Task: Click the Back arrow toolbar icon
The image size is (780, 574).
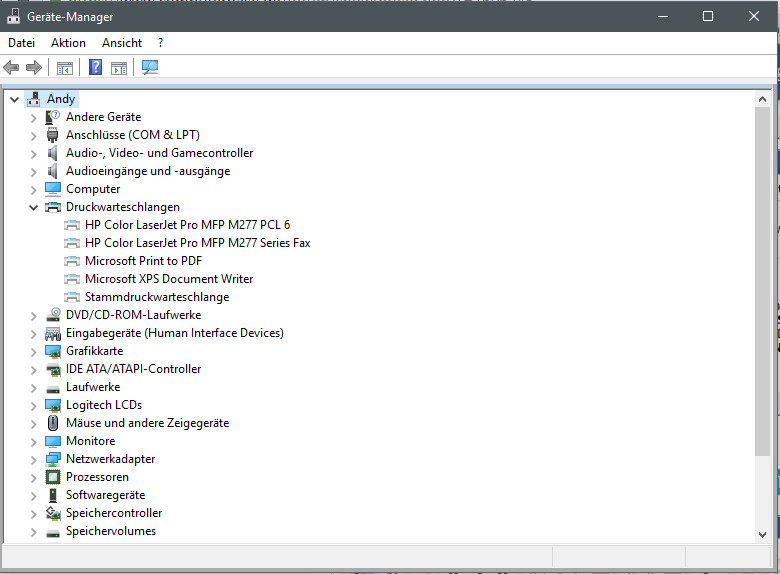Action: pyautogui.click(x=11, y=67)
